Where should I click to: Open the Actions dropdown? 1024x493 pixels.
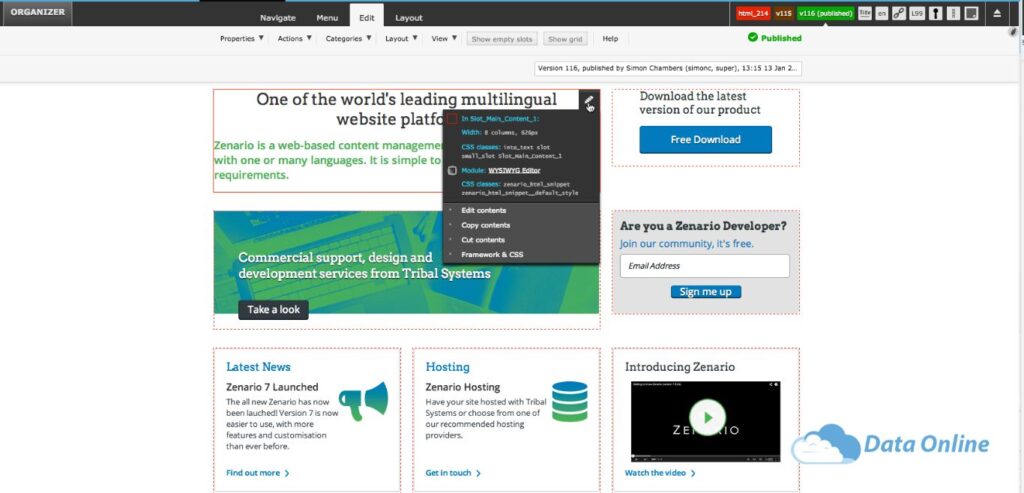pyautogui.click(x=295, y=39)
